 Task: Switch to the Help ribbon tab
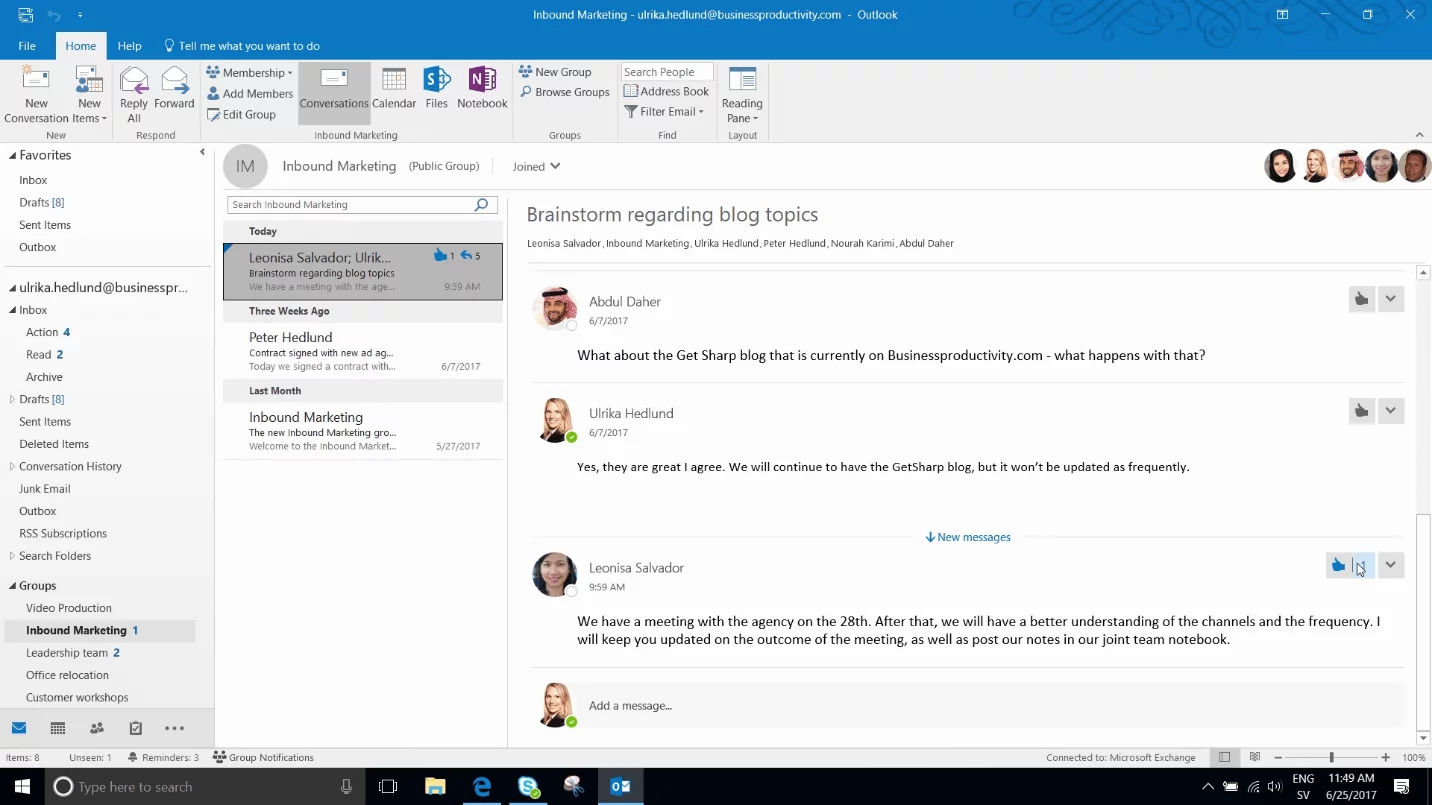point(129,46)
